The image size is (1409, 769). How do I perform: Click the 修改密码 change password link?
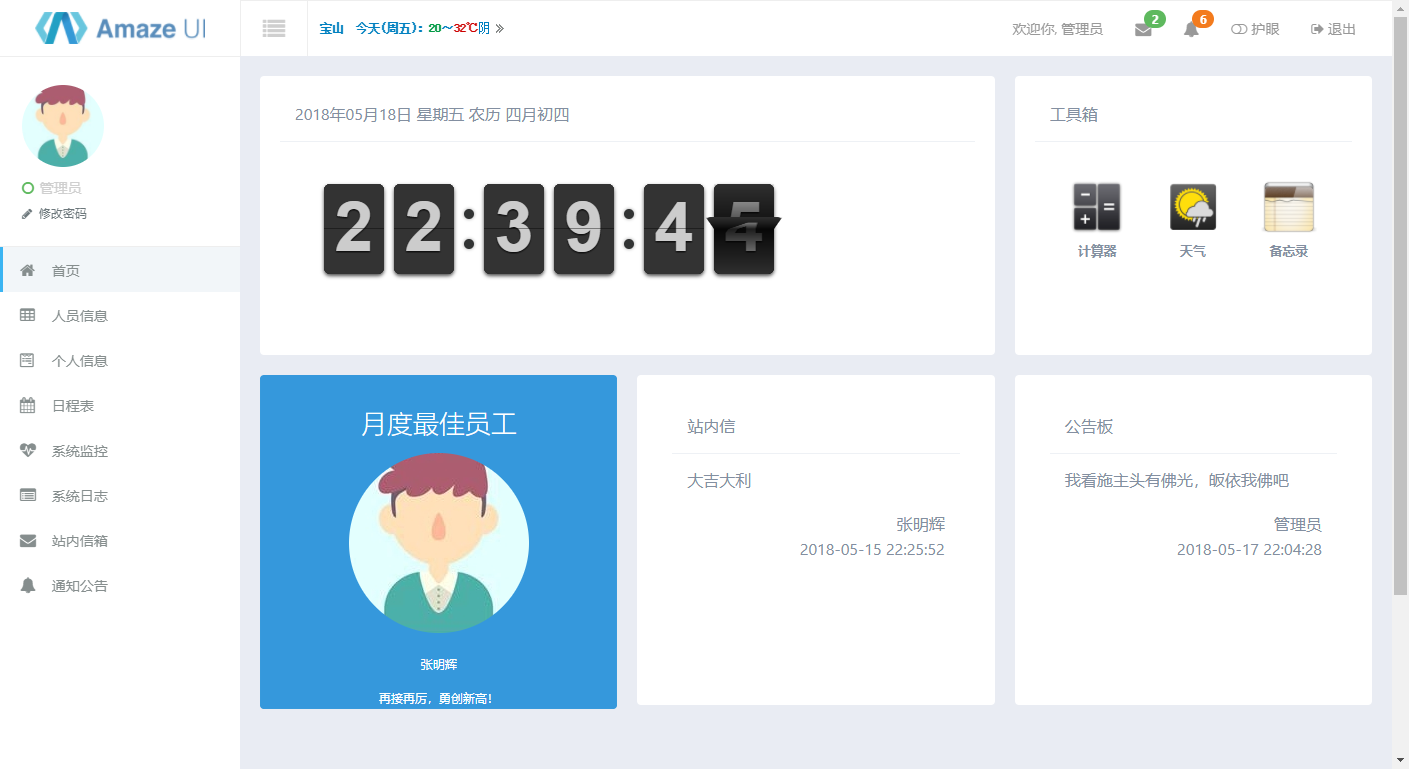[x=62, y=214]
